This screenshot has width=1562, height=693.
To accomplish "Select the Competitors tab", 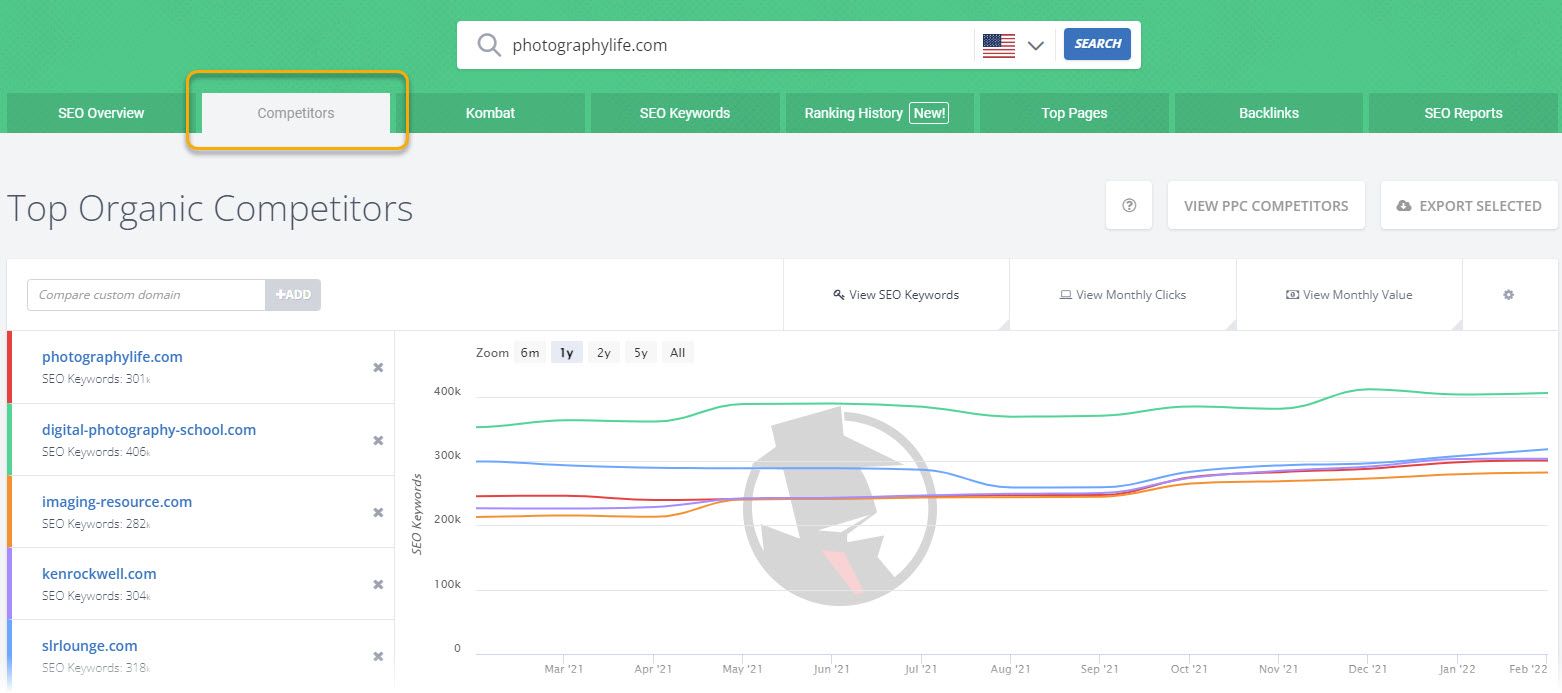I will tap(296, 113).
